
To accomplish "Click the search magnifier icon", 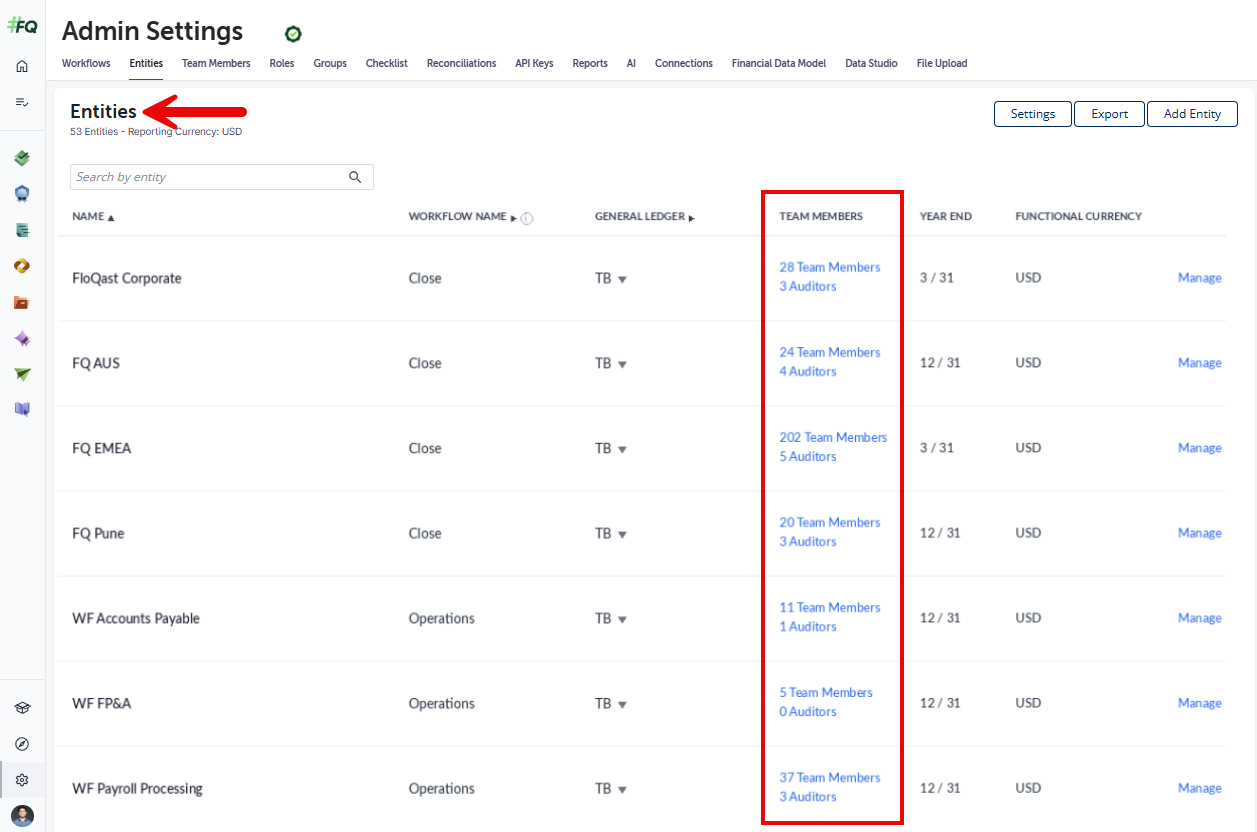I will (355, 177).
